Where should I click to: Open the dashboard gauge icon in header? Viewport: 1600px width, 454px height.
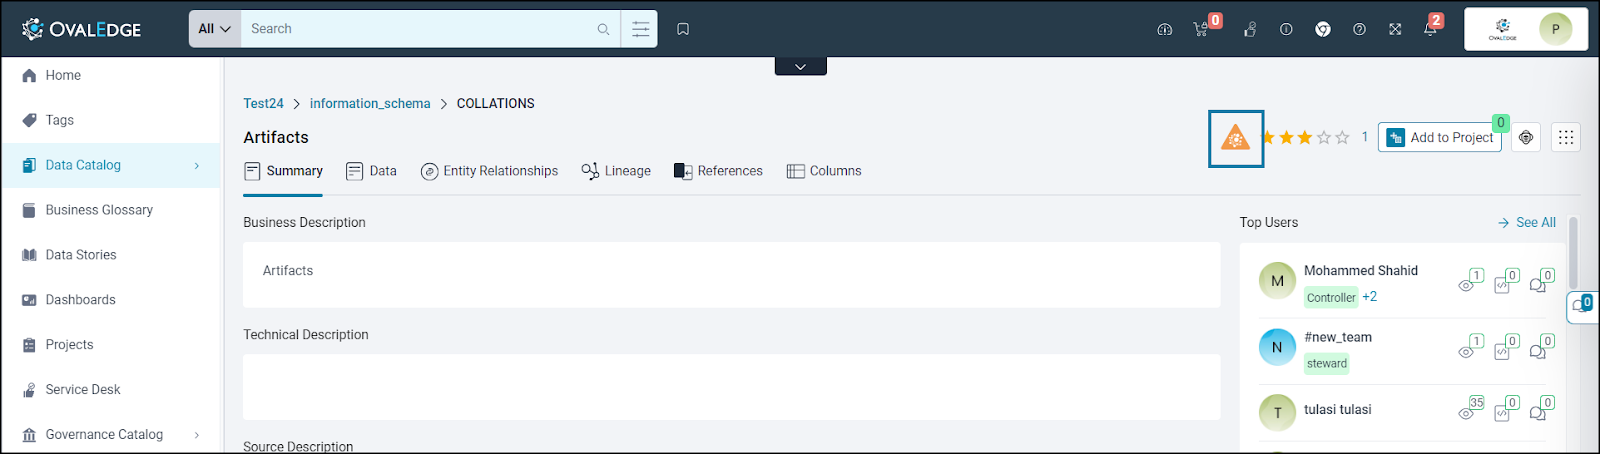[1165, 29]
